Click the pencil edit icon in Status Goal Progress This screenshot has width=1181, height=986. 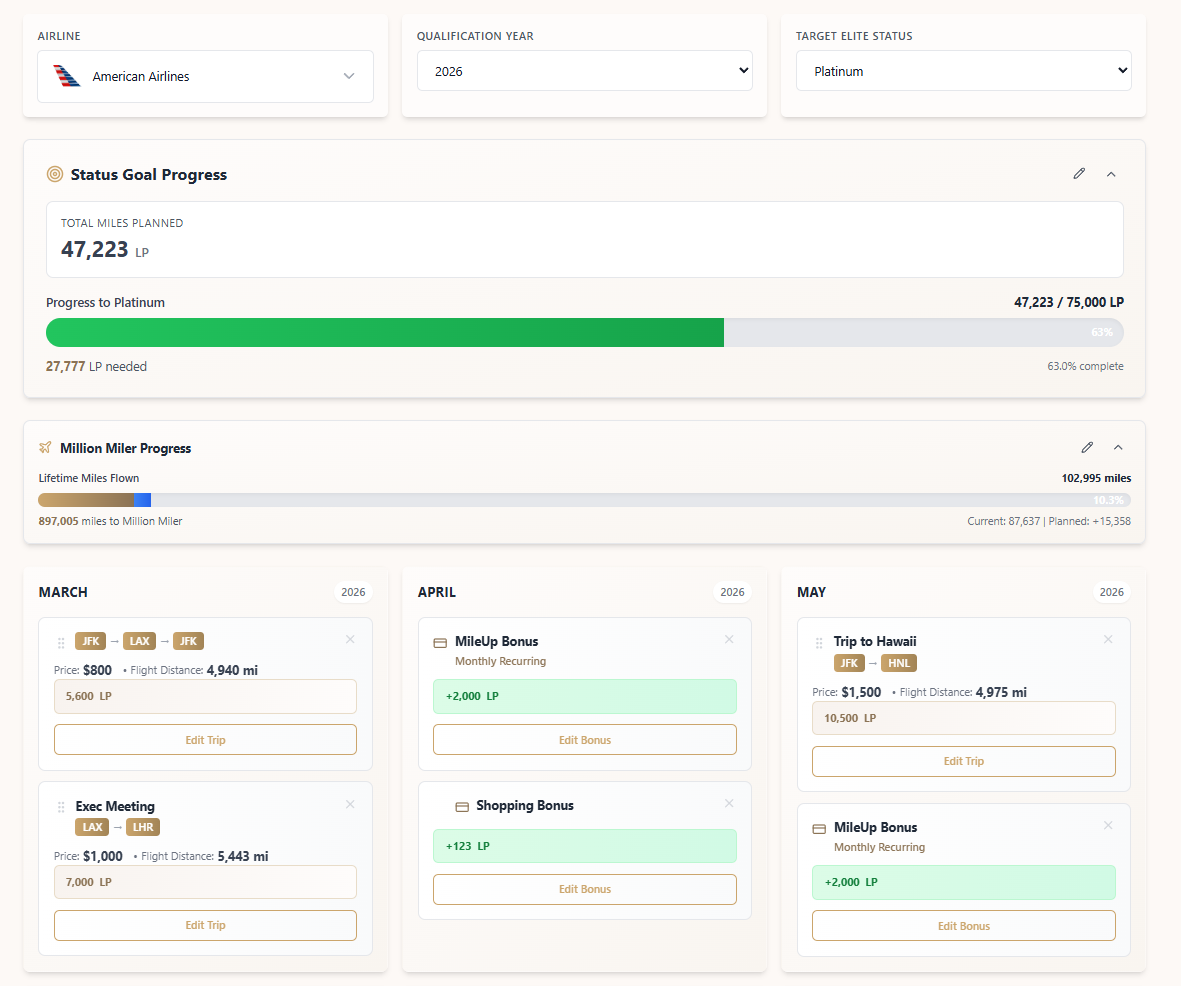pos(1079,174)
